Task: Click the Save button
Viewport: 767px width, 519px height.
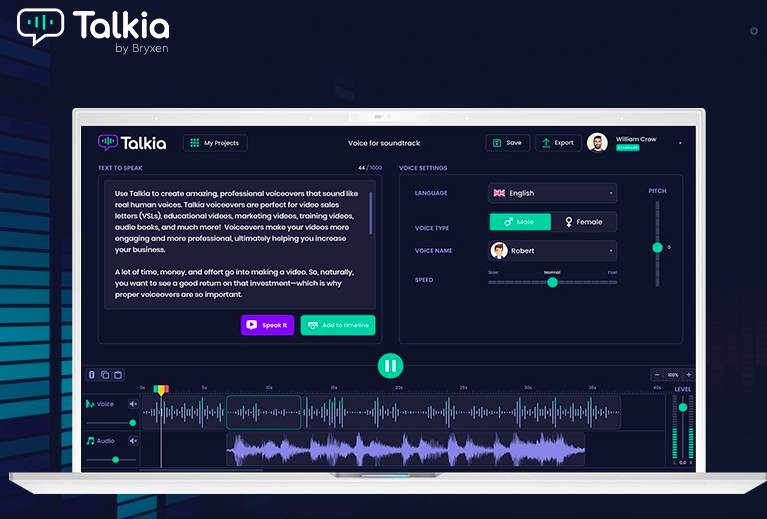Action: pyautogui.click(x=507, y=143)
